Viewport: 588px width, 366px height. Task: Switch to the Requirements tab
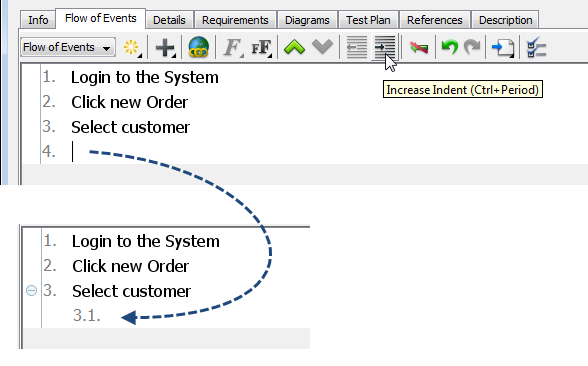point(235,20)
